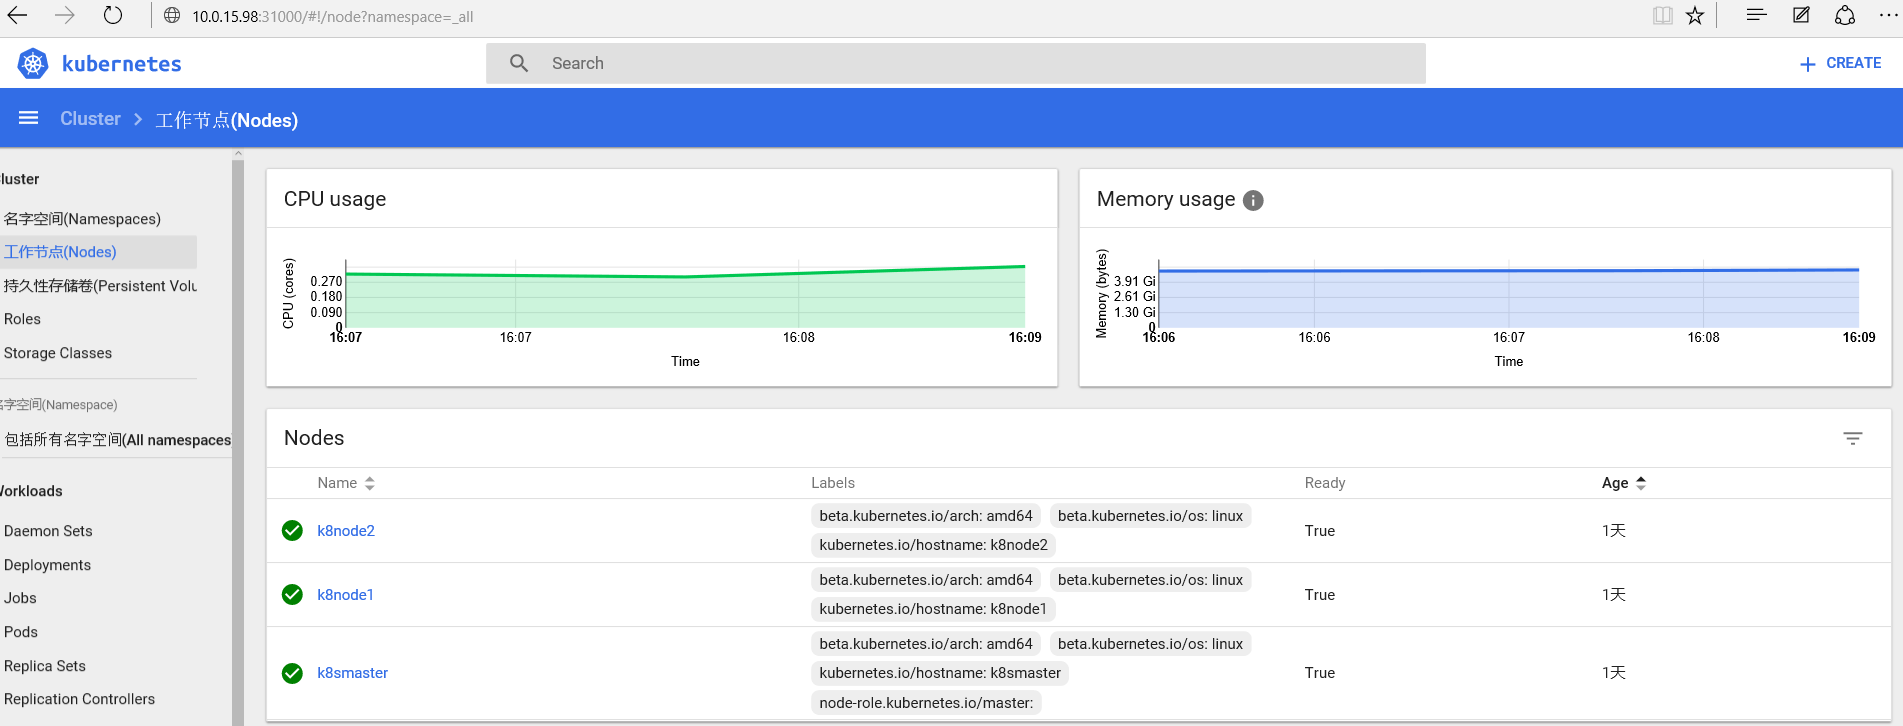Reload the page with refresh icon
Viewport: 1903px width, 726px height.
pyautogui.click(x=113, y=16)
